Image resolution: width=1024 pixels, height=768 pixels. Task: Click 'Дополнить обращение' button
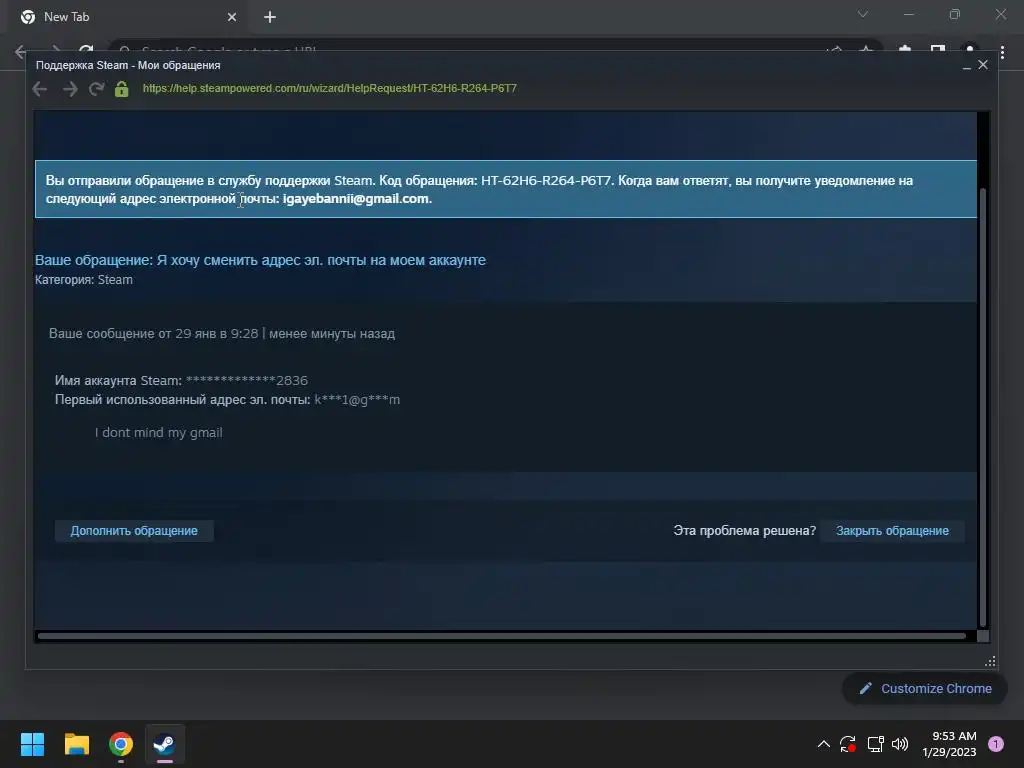click(134, 531)
